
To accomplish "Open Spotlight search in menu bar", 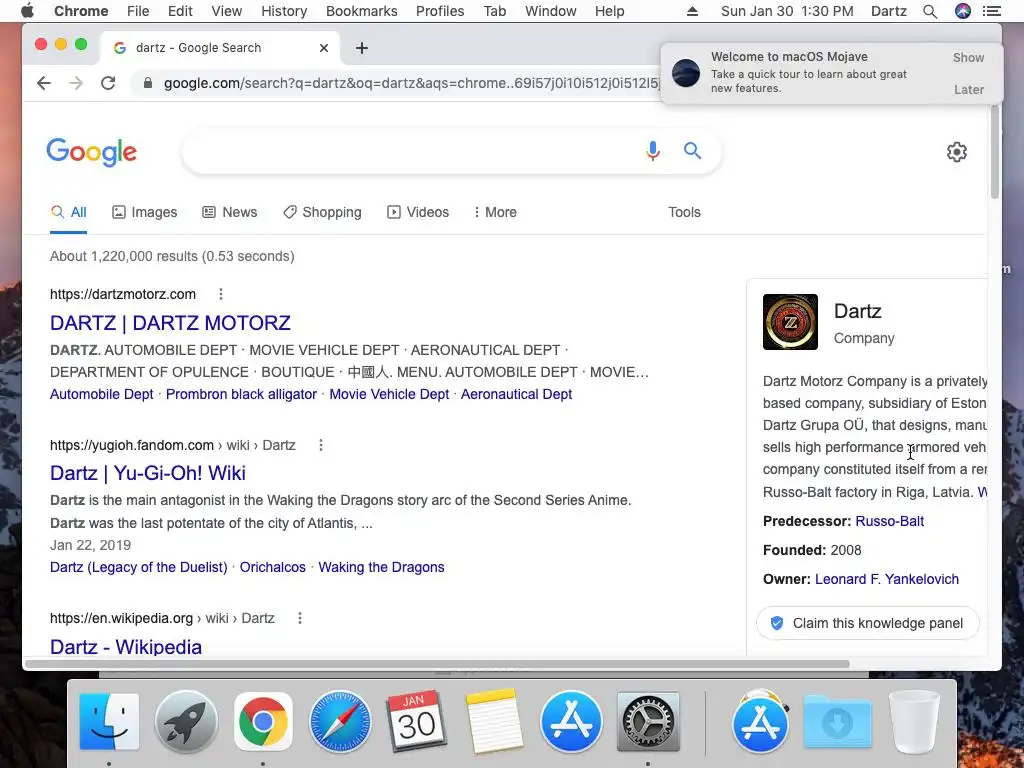I will point(930,11).
